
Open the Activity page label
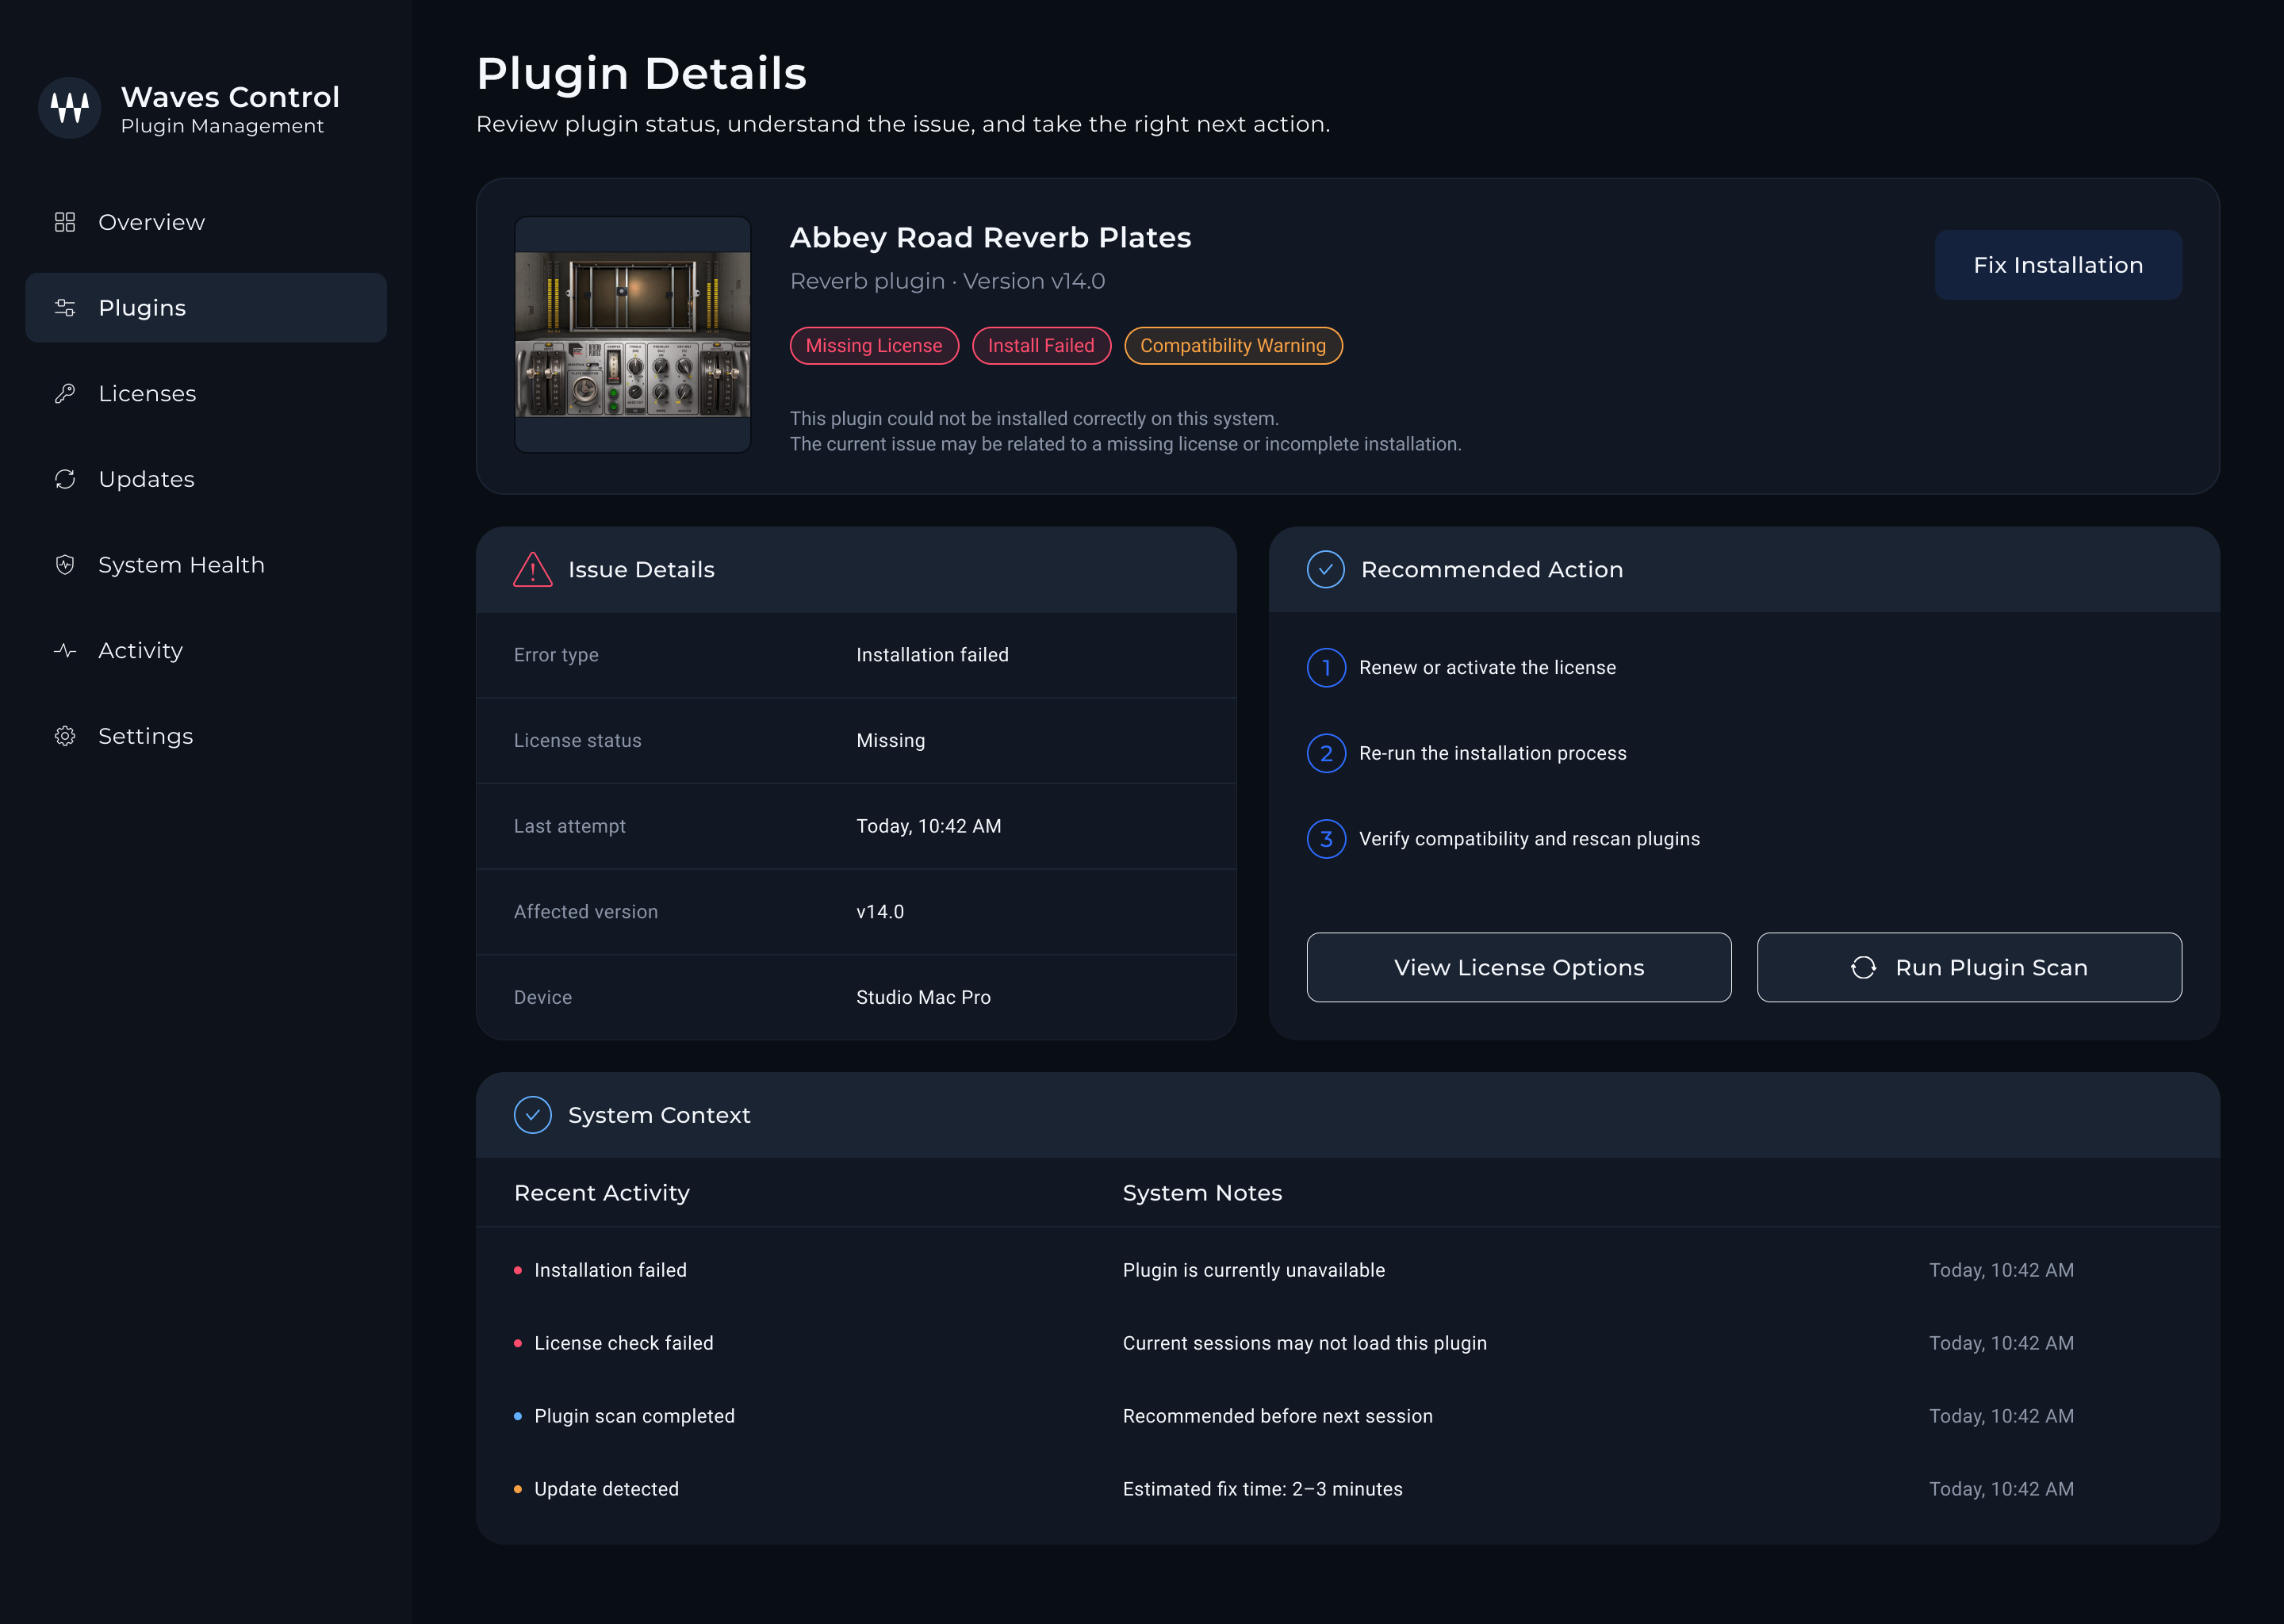tap(141, 651)
